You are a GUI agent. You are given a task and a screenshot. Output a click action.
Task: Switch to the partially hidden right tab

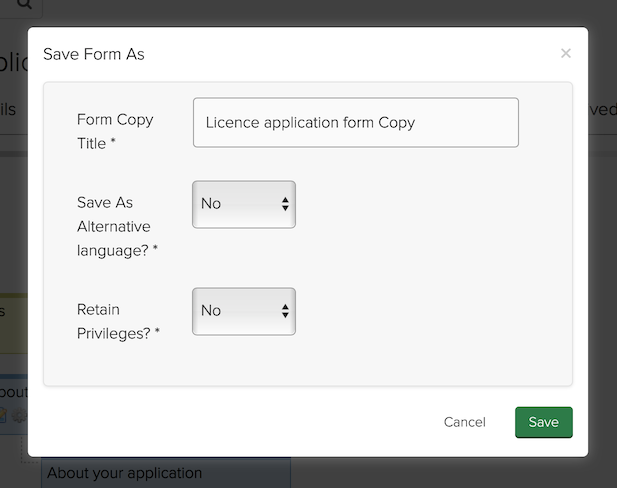pos(602,110)
